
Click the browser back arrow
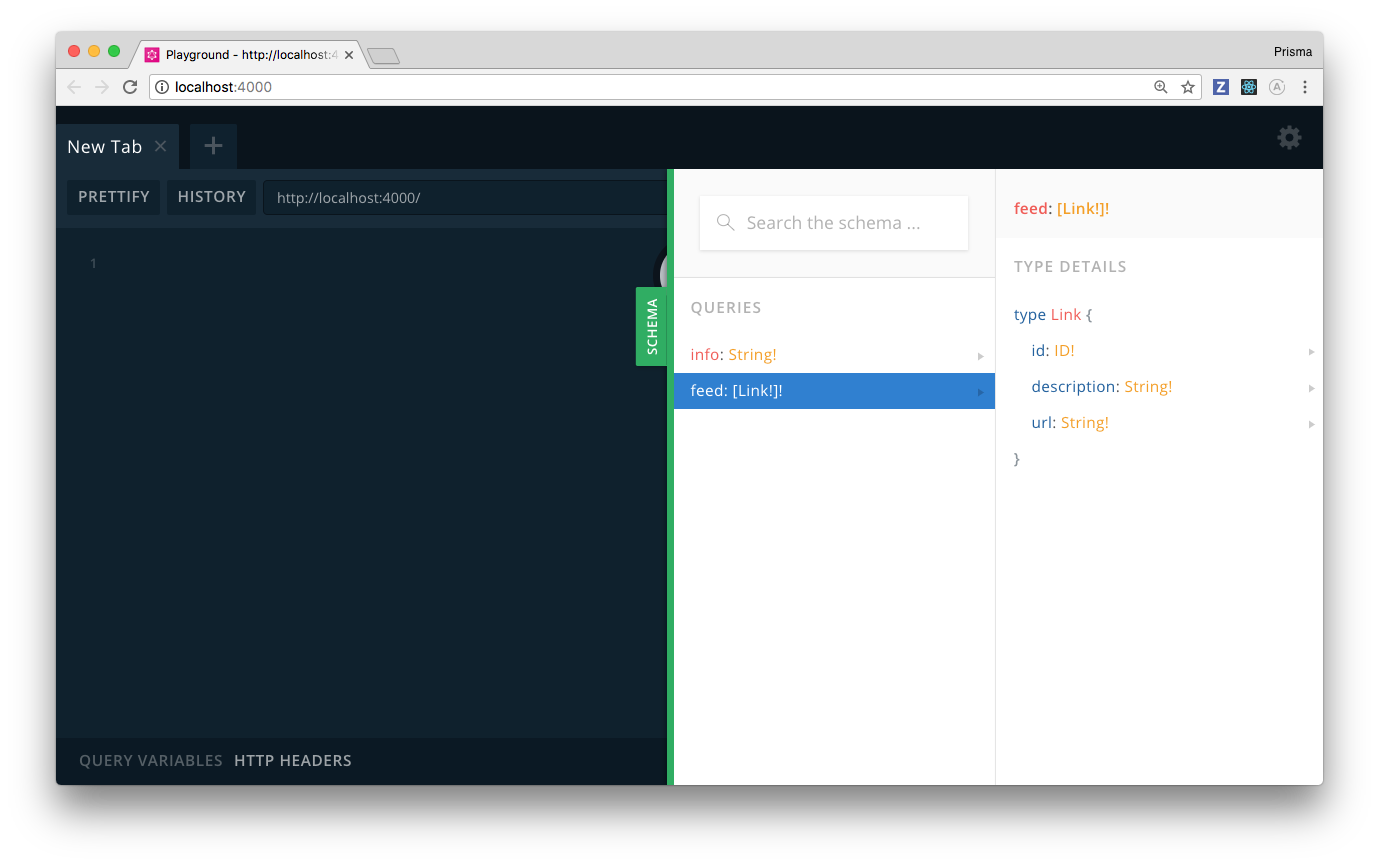74,87
